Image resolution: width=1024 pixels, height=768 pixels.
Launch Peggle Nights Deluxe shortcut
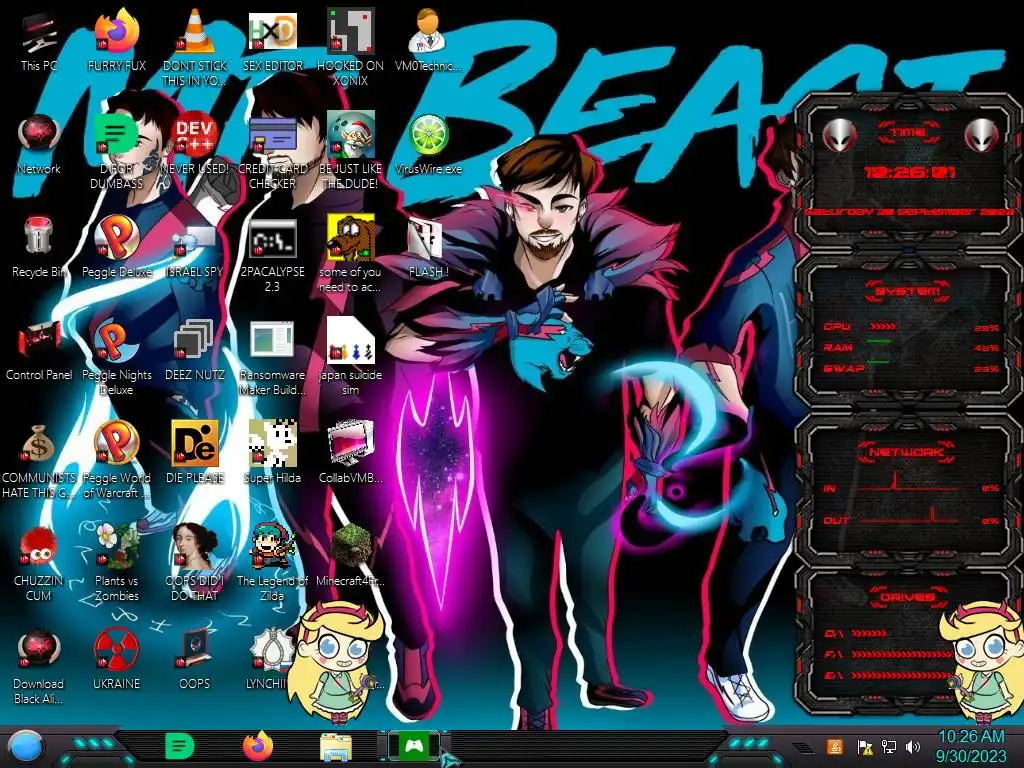(x=116, y=358)
